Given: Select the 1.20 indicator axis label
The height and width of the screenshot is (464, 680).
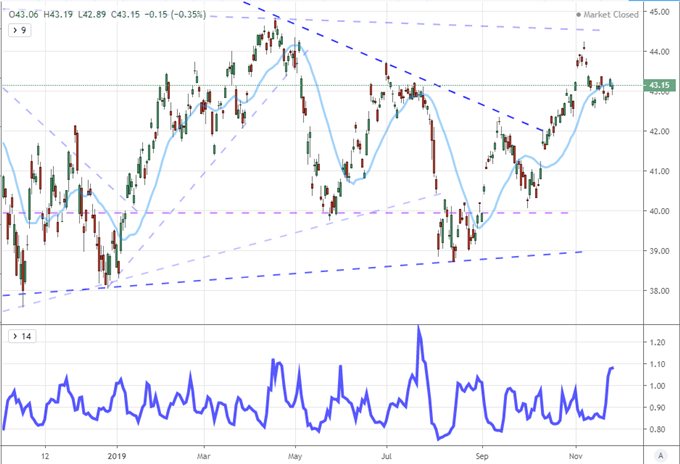Looking at the screenshot, I should pyautogui.click(x=657, y=343).
